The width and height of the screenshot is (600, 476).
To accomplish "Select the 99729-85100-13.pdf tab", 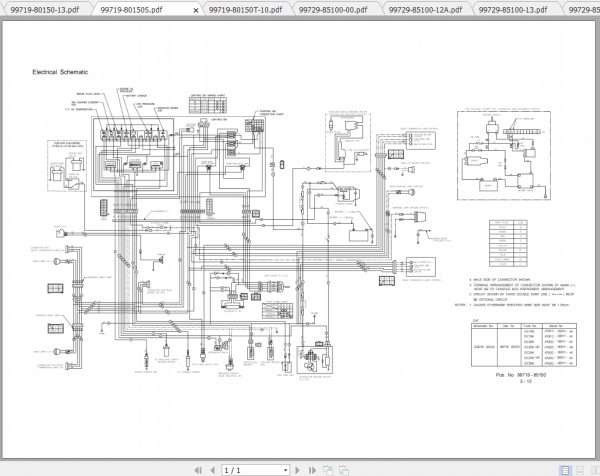I will coord(513,10).
